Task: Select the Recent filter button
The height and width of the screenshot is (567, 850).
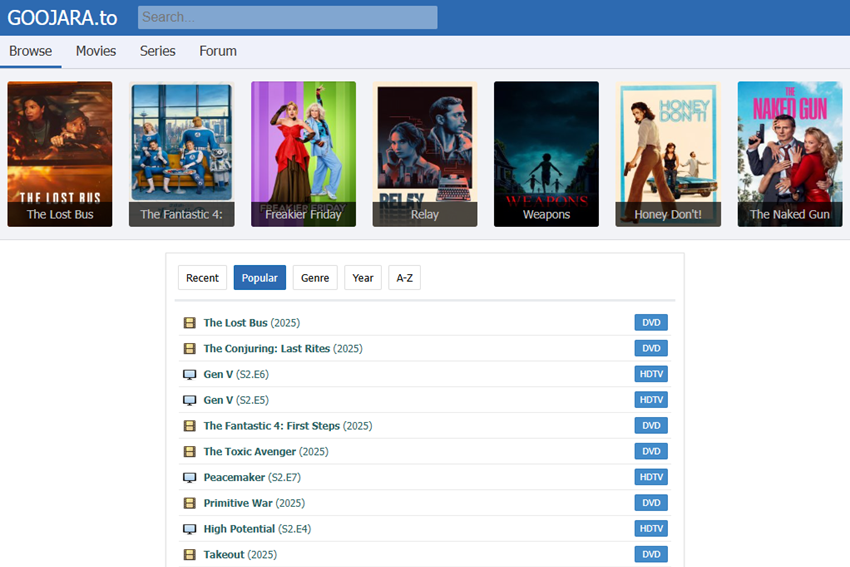Action: click(x=202, y=278)
